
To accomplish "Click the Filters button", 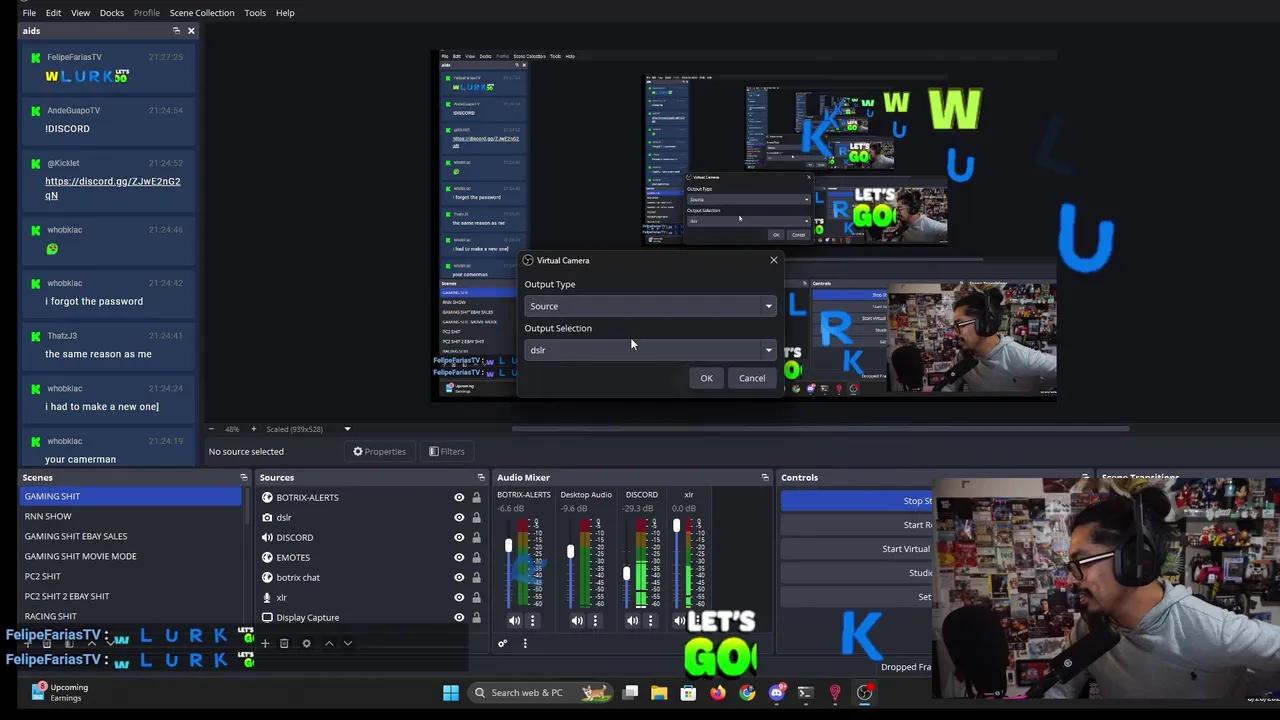I will pos(446,452).
